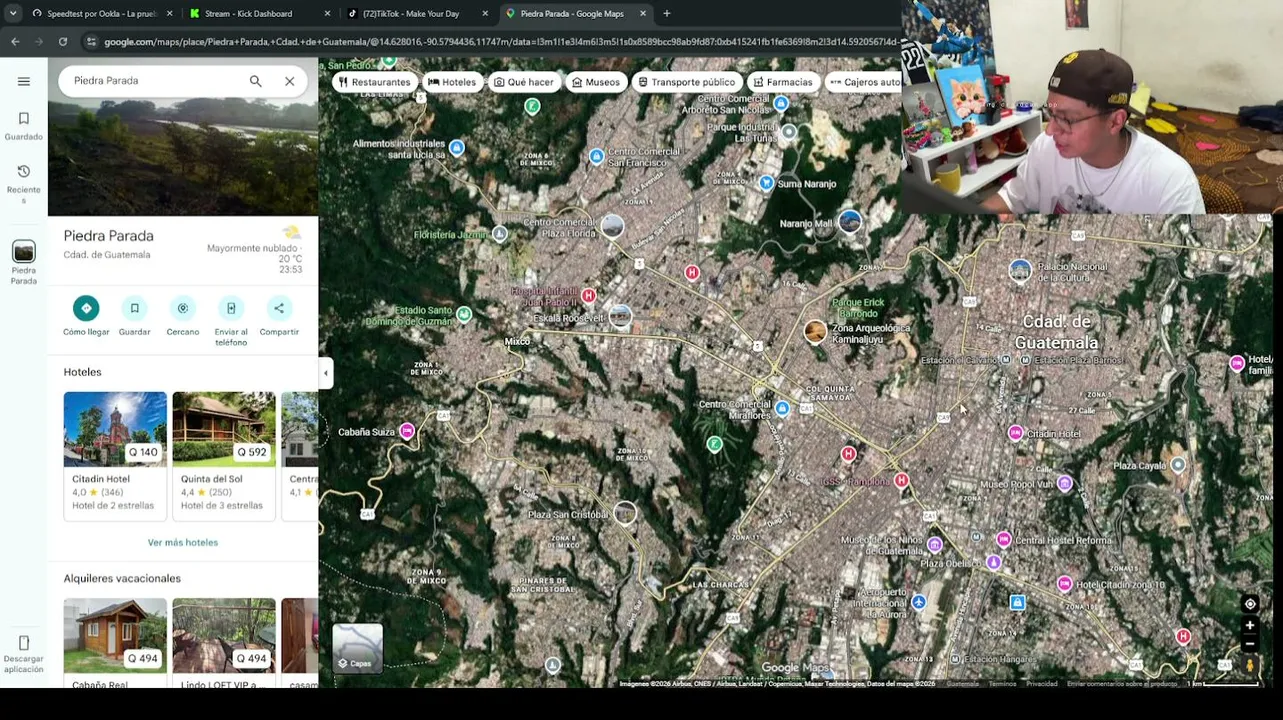This screenshot has width=1283, height=720.
Task: Click the Central Hostel Reforma pin
Action: (1004, 539)
